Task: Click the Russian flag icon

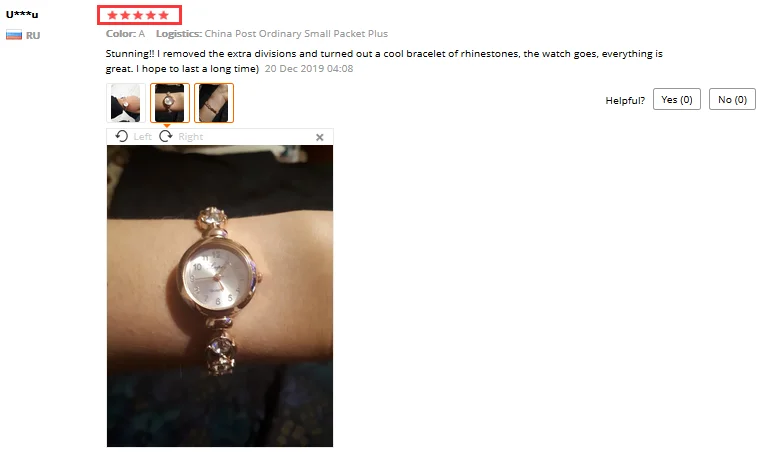Action: click(x=14, y=35)
